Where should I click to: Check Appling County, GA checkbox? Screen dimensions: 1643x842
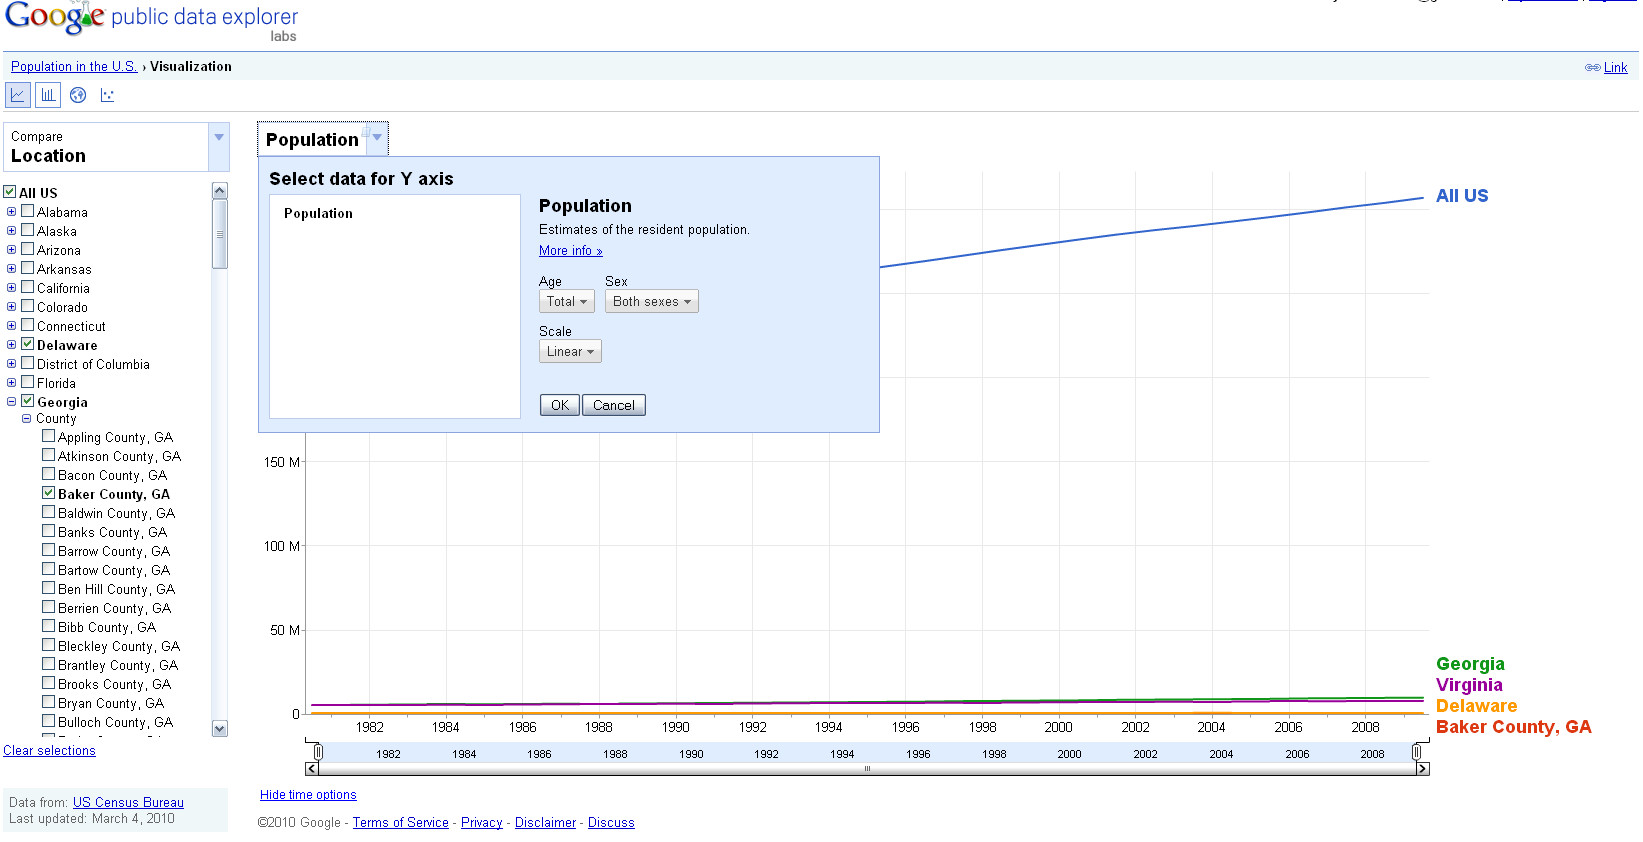pos(48,436)
